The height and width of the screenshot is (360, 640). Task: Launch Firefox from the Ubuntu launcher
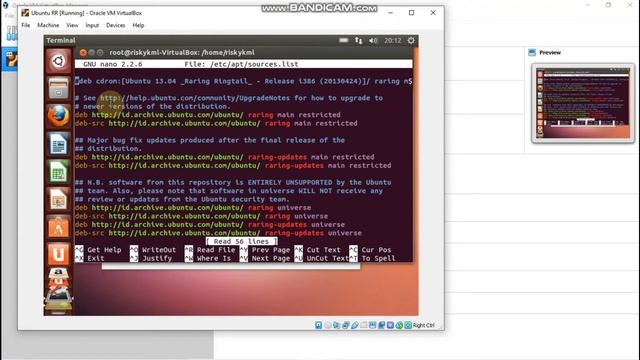[58, 116]
